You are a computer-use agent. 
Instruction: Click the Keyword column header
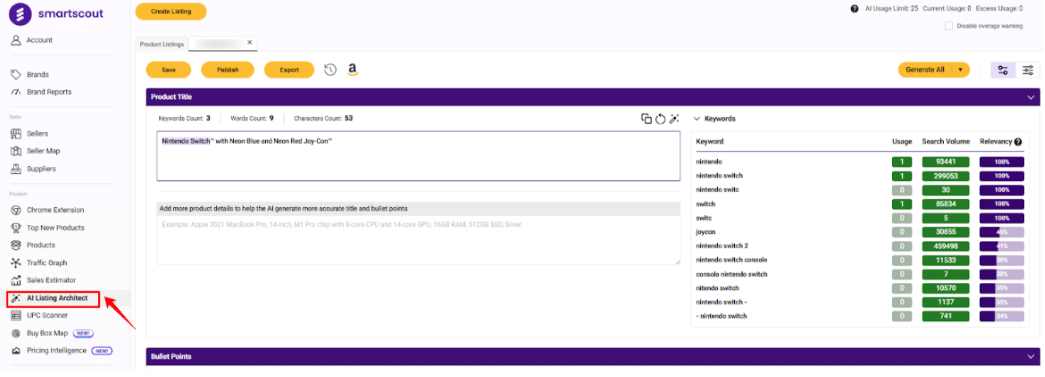coord(710,141)
